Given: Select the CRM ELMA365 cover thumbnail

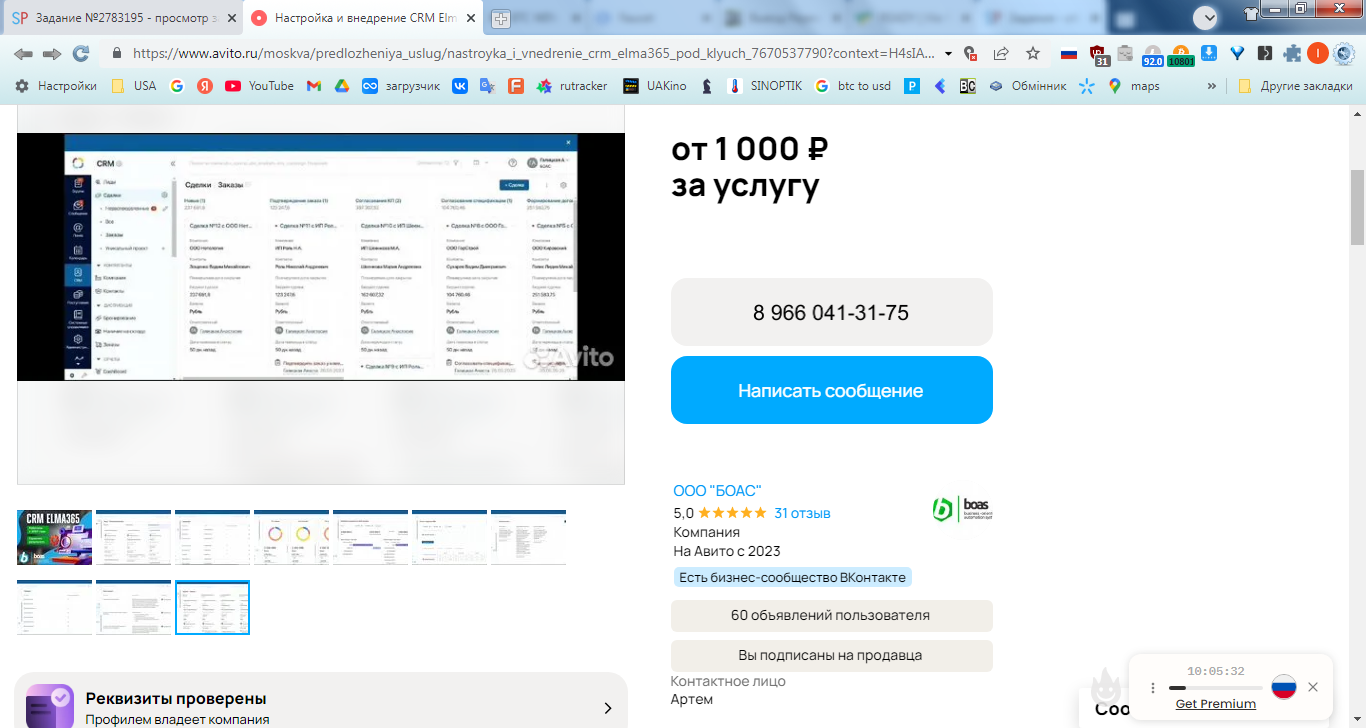Looking at the screenshot, I should (54, 538).
